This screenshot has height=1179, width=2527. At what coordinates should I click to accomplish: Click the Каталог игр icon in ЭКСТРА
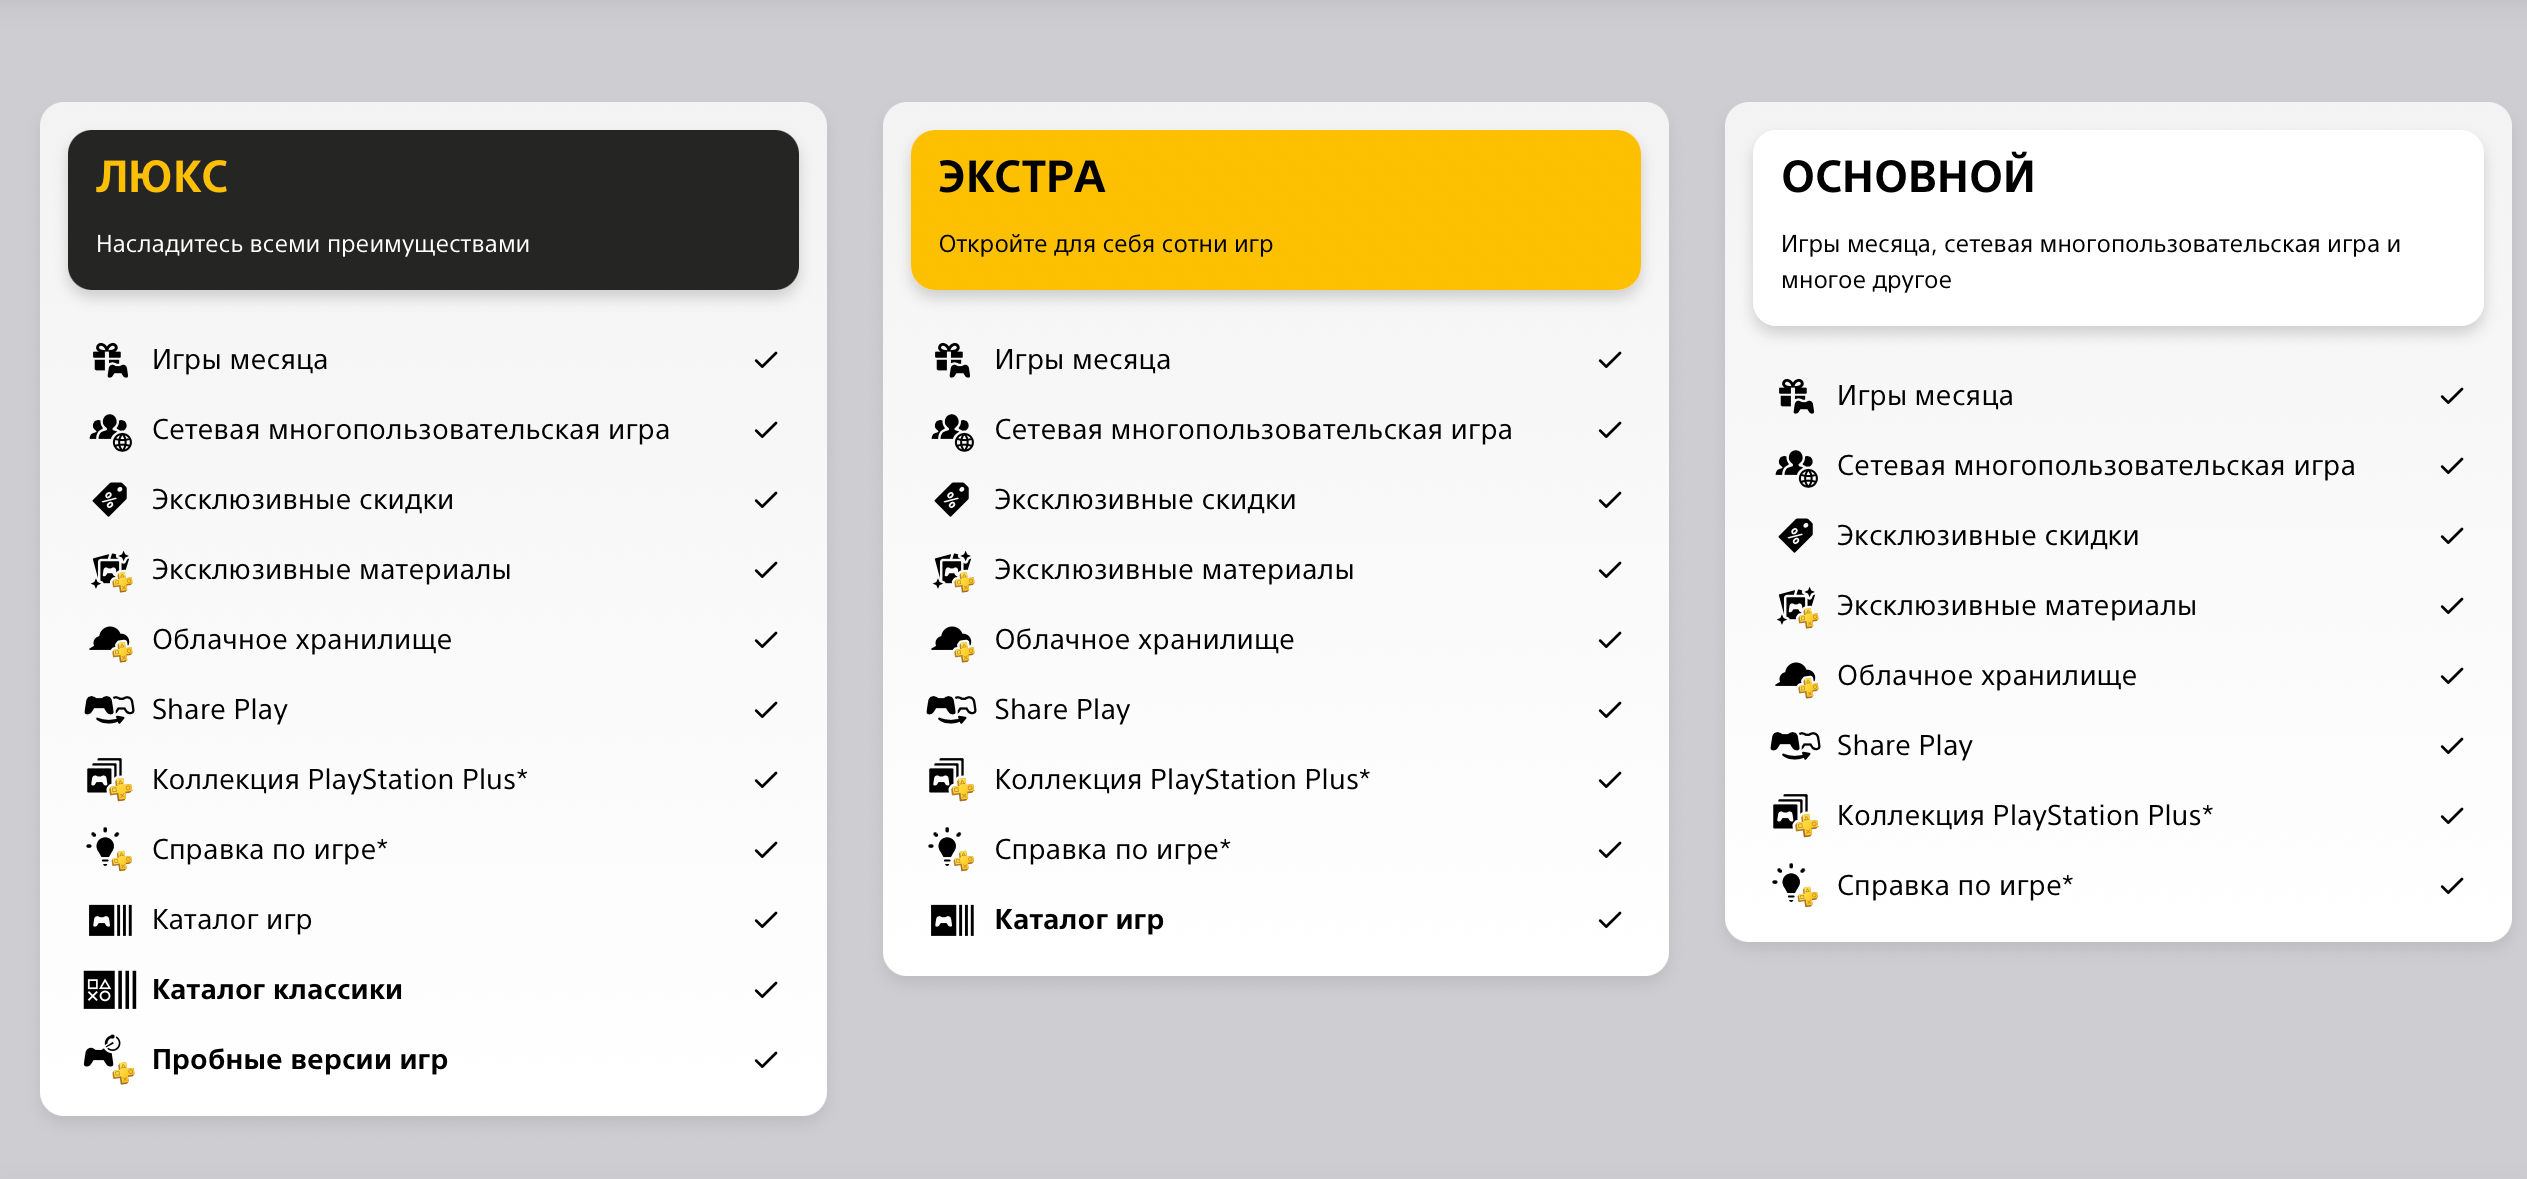pyautogui.click(x=951, y=920)
